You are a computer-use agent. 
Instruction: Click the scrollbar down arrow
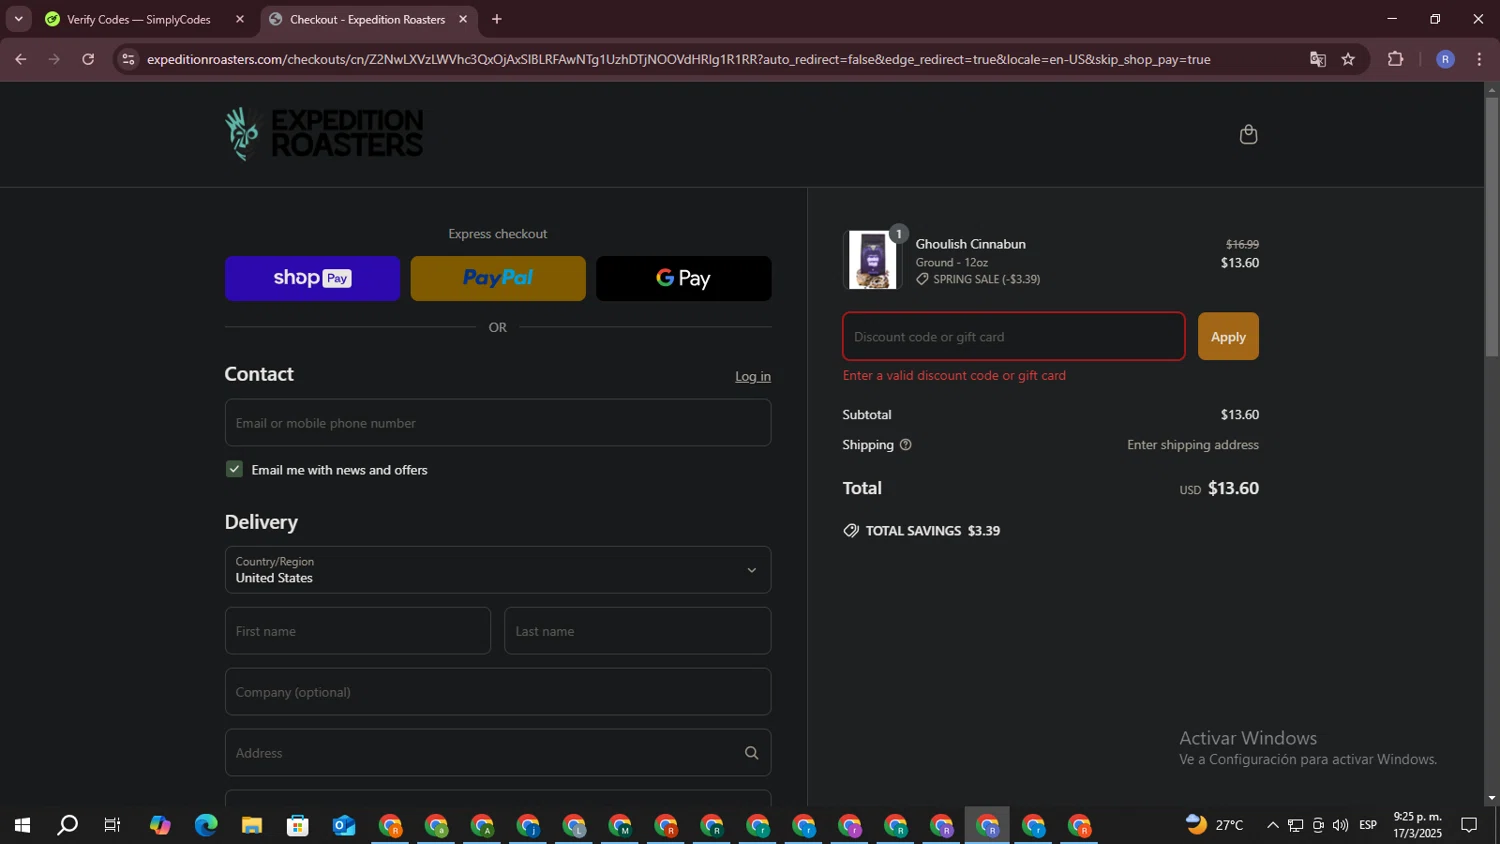(1492, 798)
